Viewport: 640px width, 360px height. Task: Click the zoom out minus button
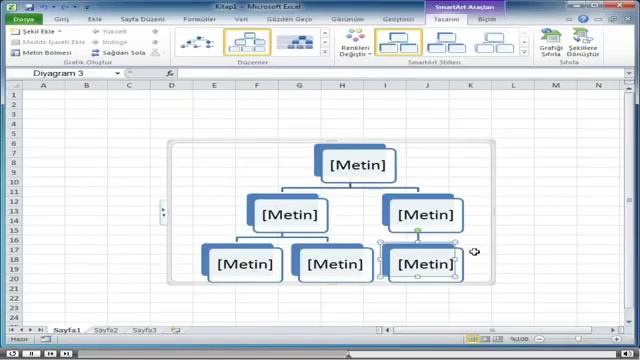tap(539, 339)
